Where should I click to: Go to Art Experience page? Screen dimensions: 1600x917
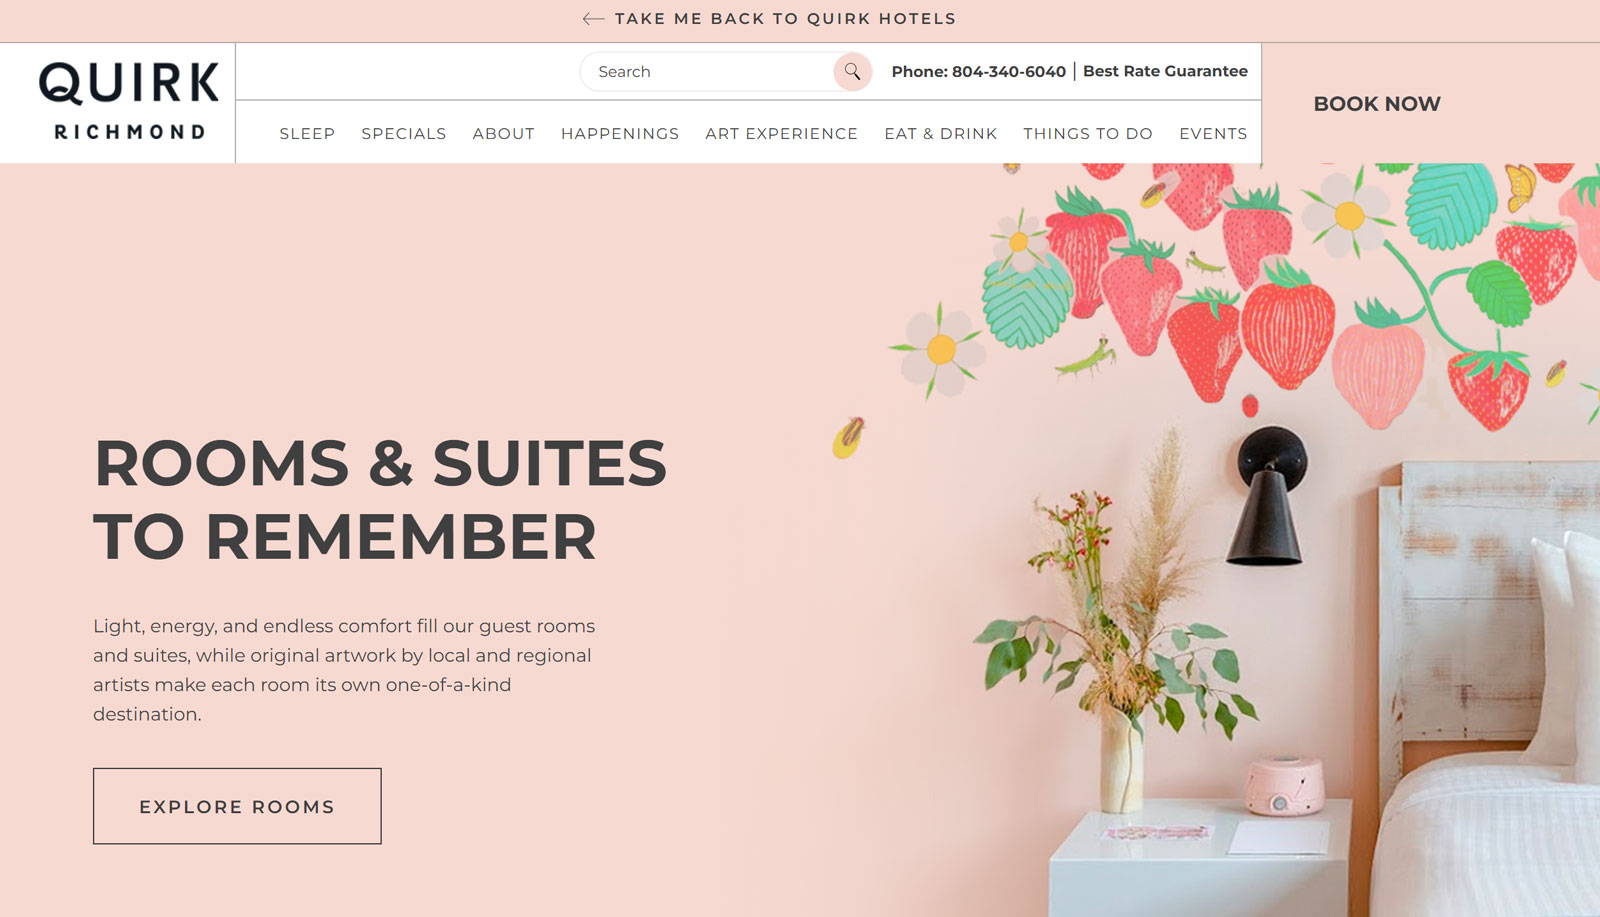click(x=782, y=133)
